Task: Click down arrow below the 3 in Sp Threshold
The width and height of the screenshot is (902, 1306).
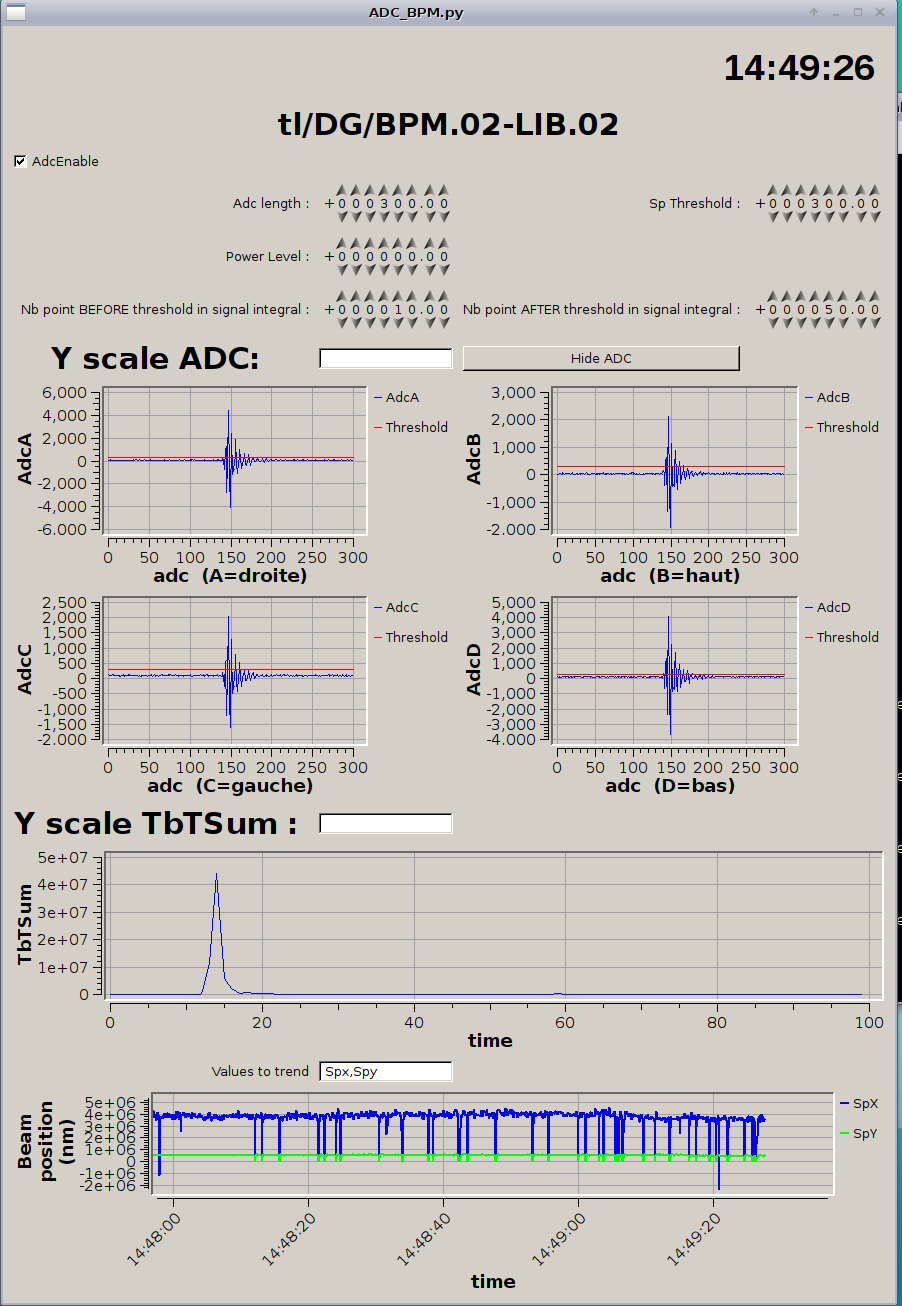Action: pos(816,217)
